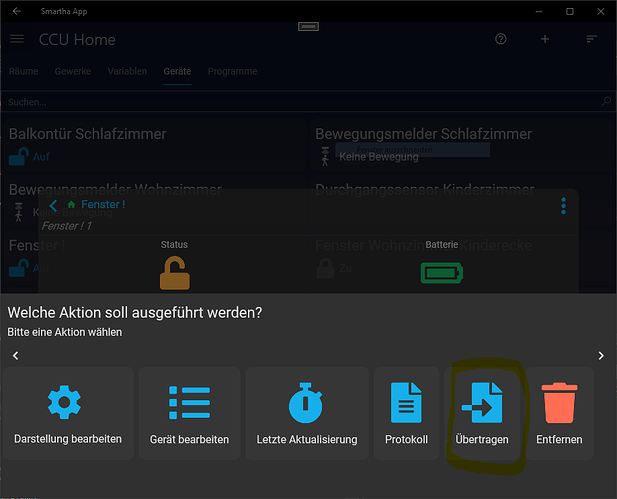
Task: Open Gerät bearbeiten list action
Action: click(189, 402)
